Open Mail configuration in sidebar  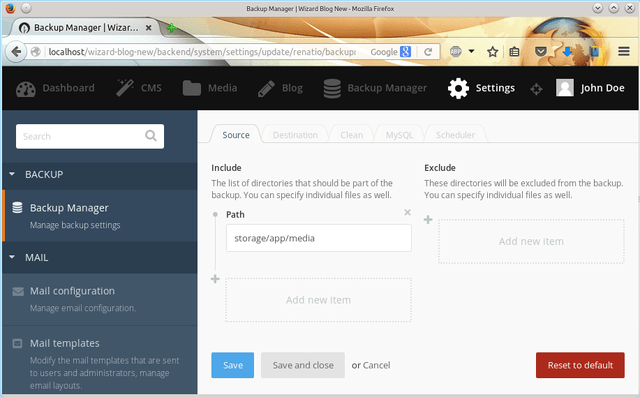pos(100,299)
